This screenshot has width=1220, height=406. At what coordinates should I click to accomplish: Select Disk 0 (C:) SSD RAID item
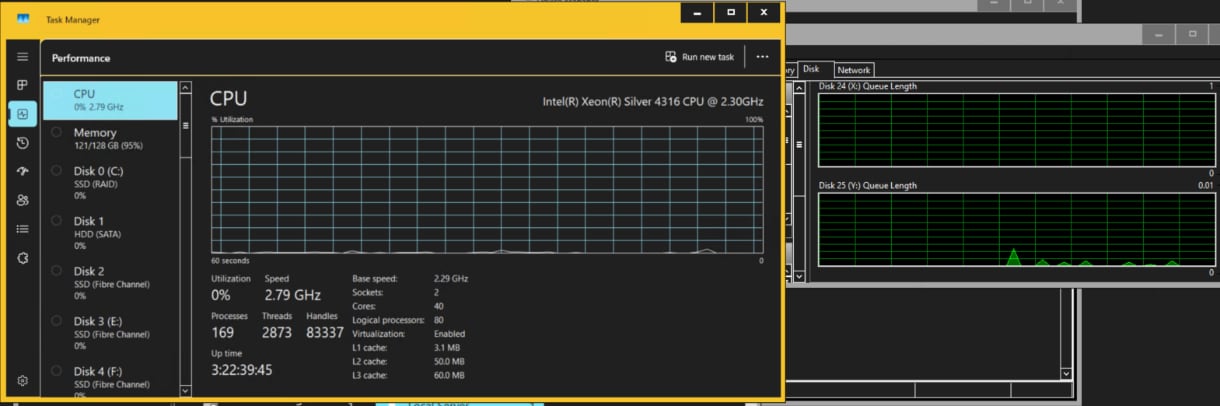(110, 183)
